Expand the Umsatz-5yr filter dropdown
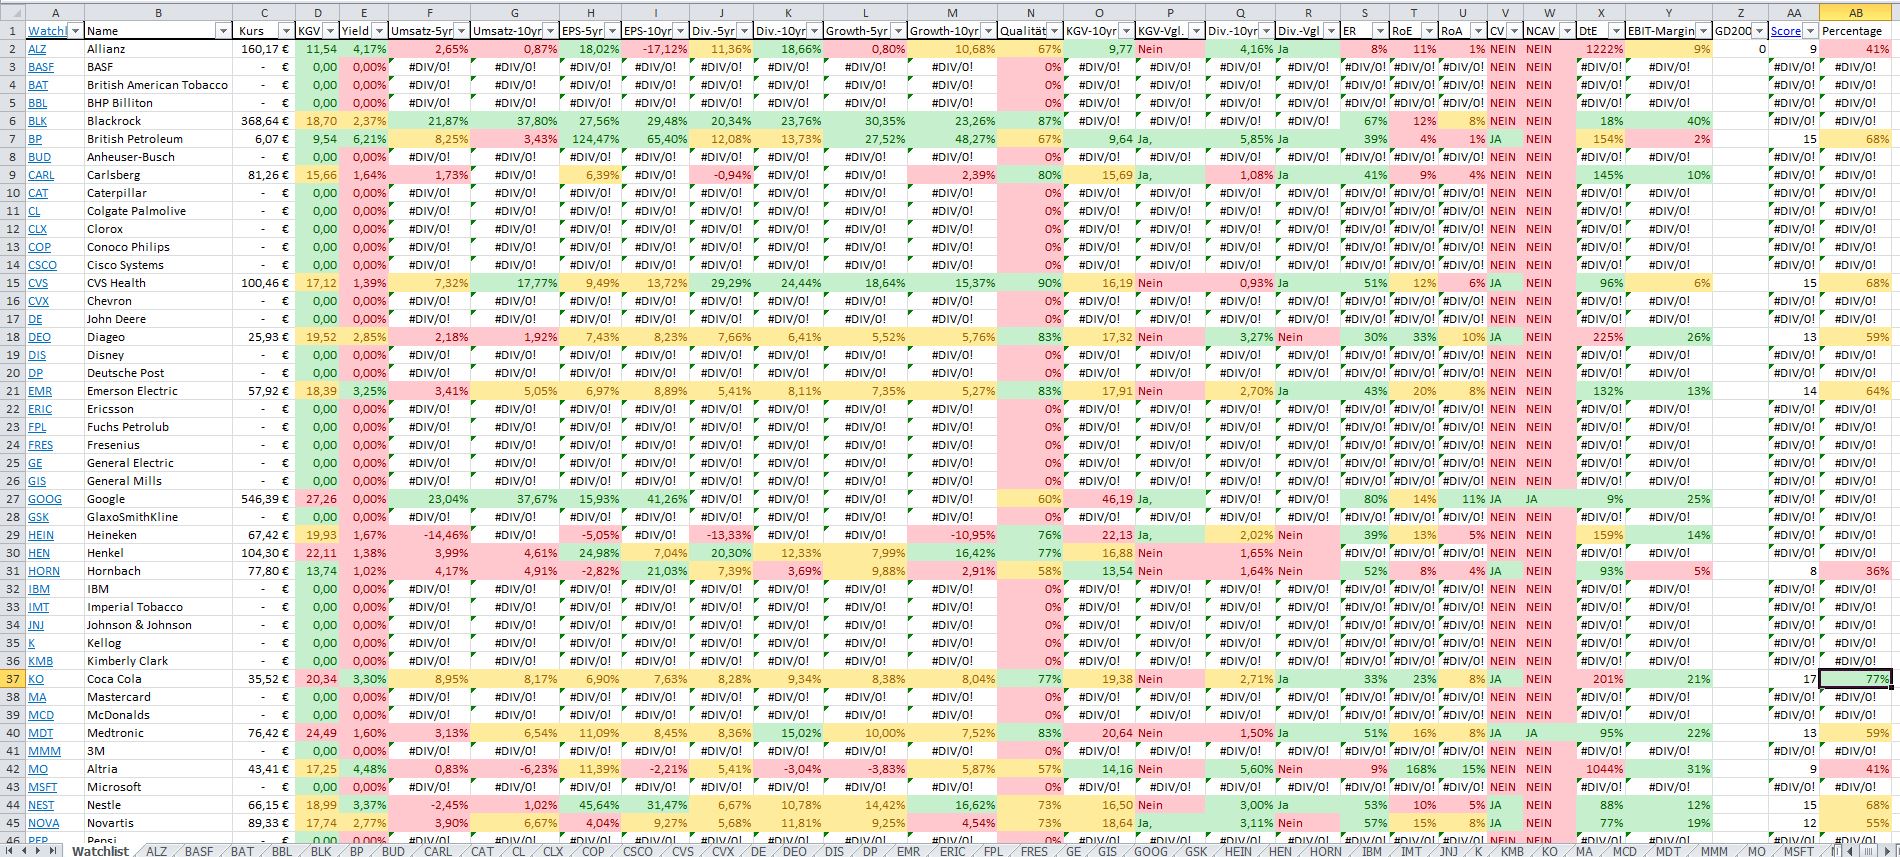This screenshot has height=857, width=1900. click(x=461, y=31)
